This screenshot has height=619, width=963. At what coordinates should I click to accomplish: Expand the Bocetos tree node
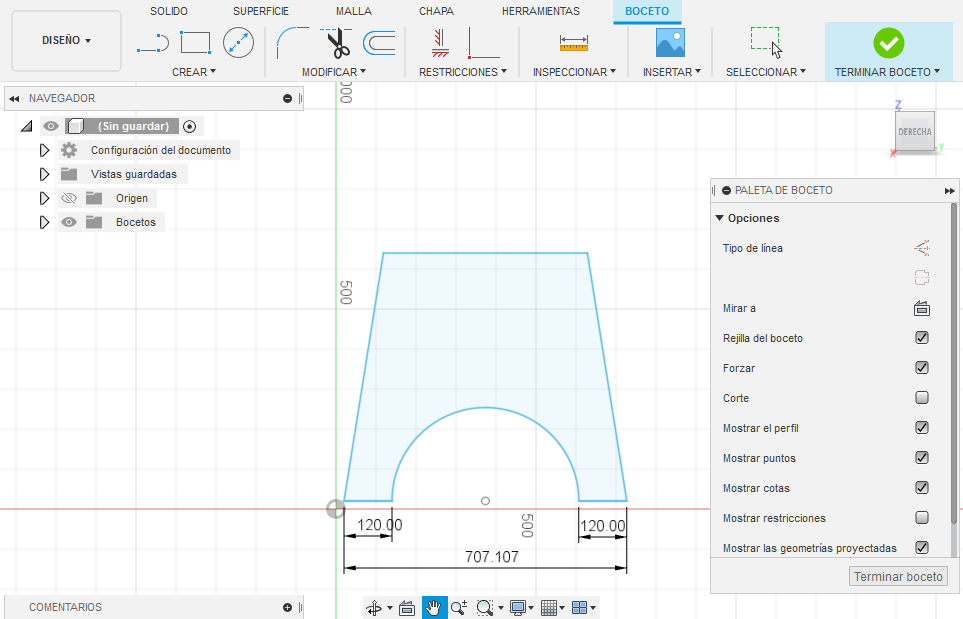[44, 222]
